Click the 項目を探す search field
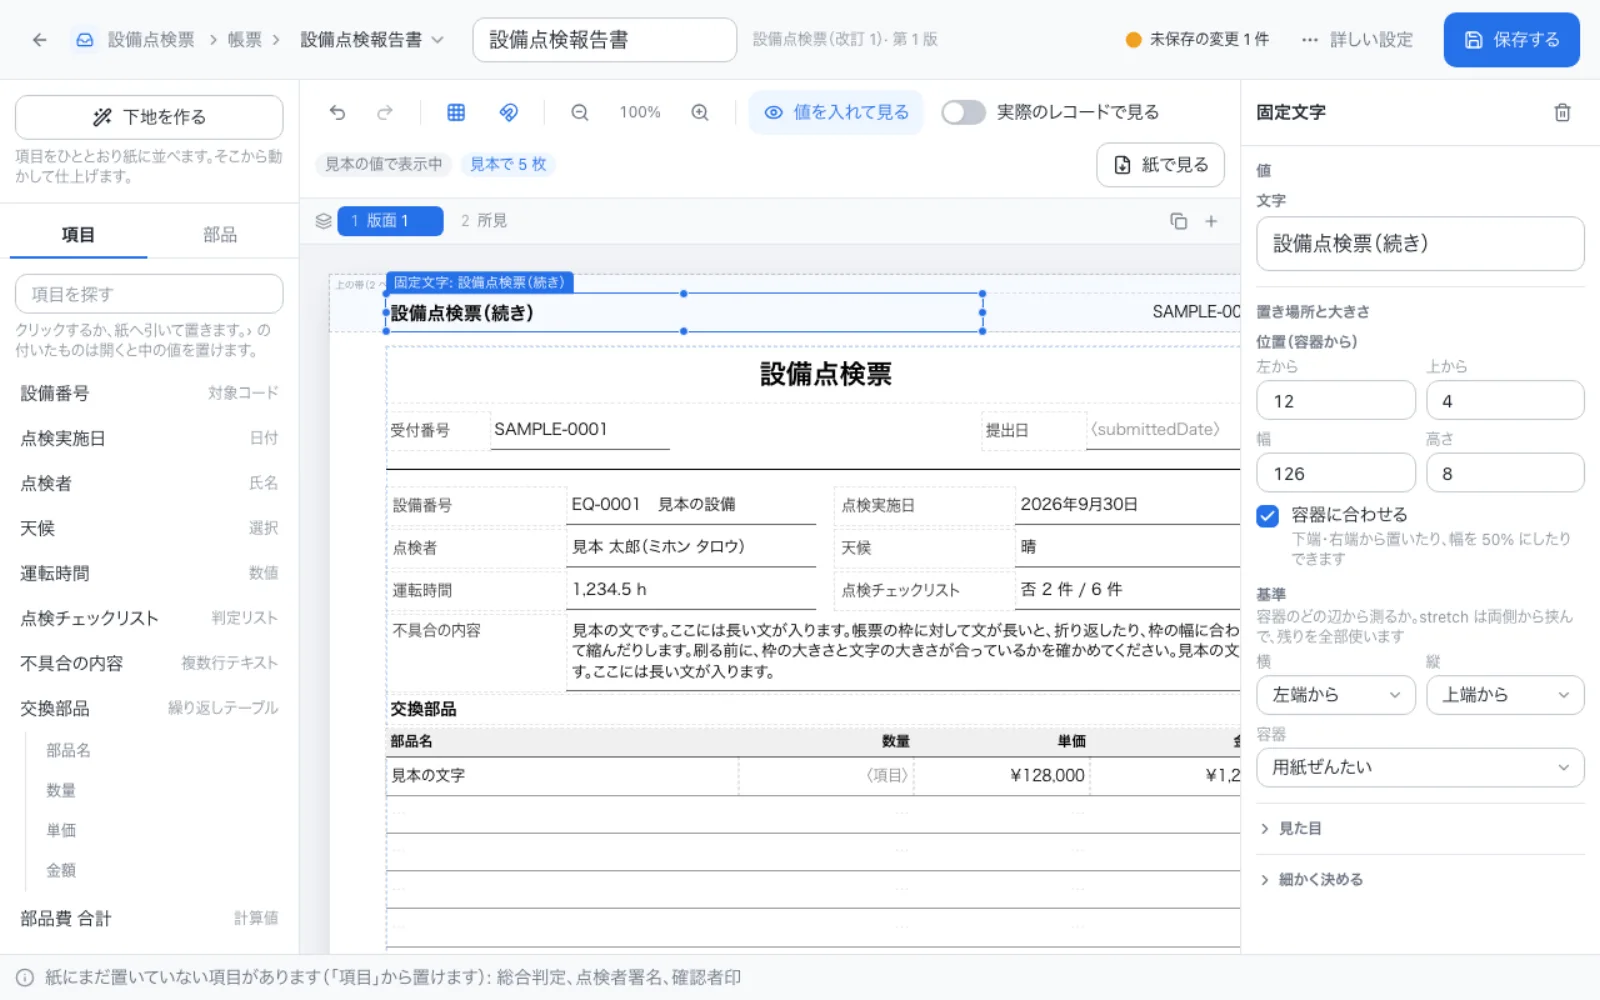 [x=149, y=294]
